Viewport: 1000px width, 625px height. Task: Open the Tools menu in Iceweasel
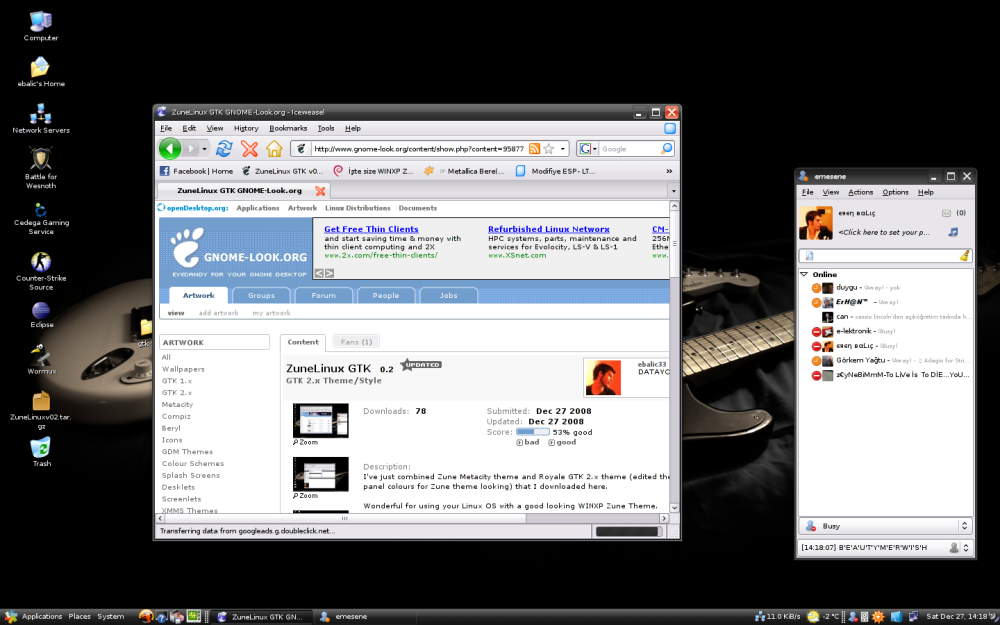(x=326, y=128)
